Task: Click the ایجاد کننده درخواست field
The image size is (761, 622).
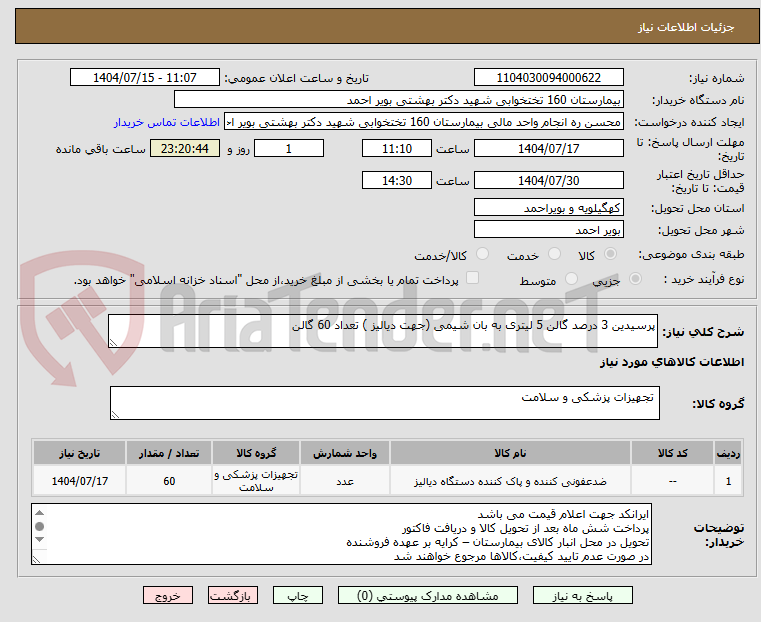Action: point(424,122)
